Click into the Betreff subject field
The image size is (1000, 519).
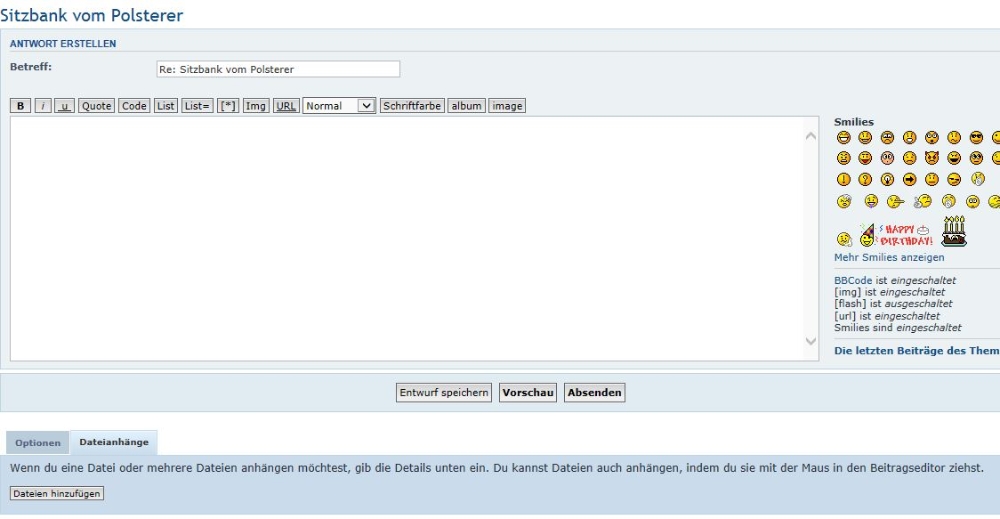pyautogui.click(x=278, y=69)
